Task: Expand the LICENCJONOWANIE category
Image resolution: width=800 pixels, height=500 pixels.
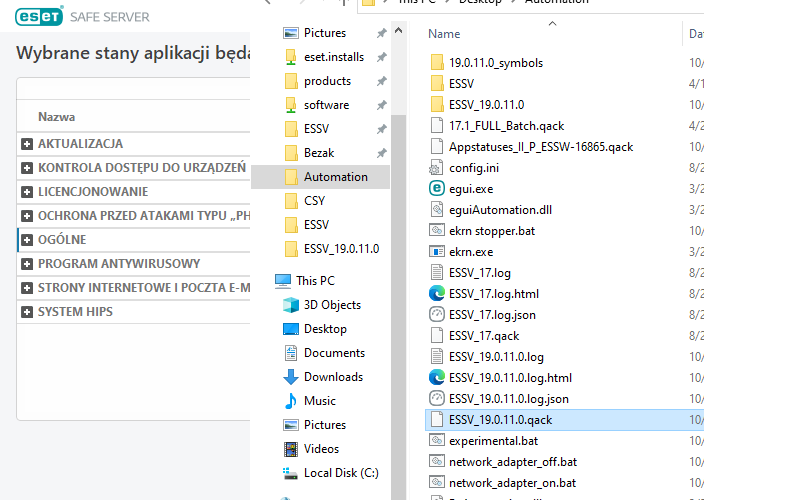Action: click(x=27, y=192)
